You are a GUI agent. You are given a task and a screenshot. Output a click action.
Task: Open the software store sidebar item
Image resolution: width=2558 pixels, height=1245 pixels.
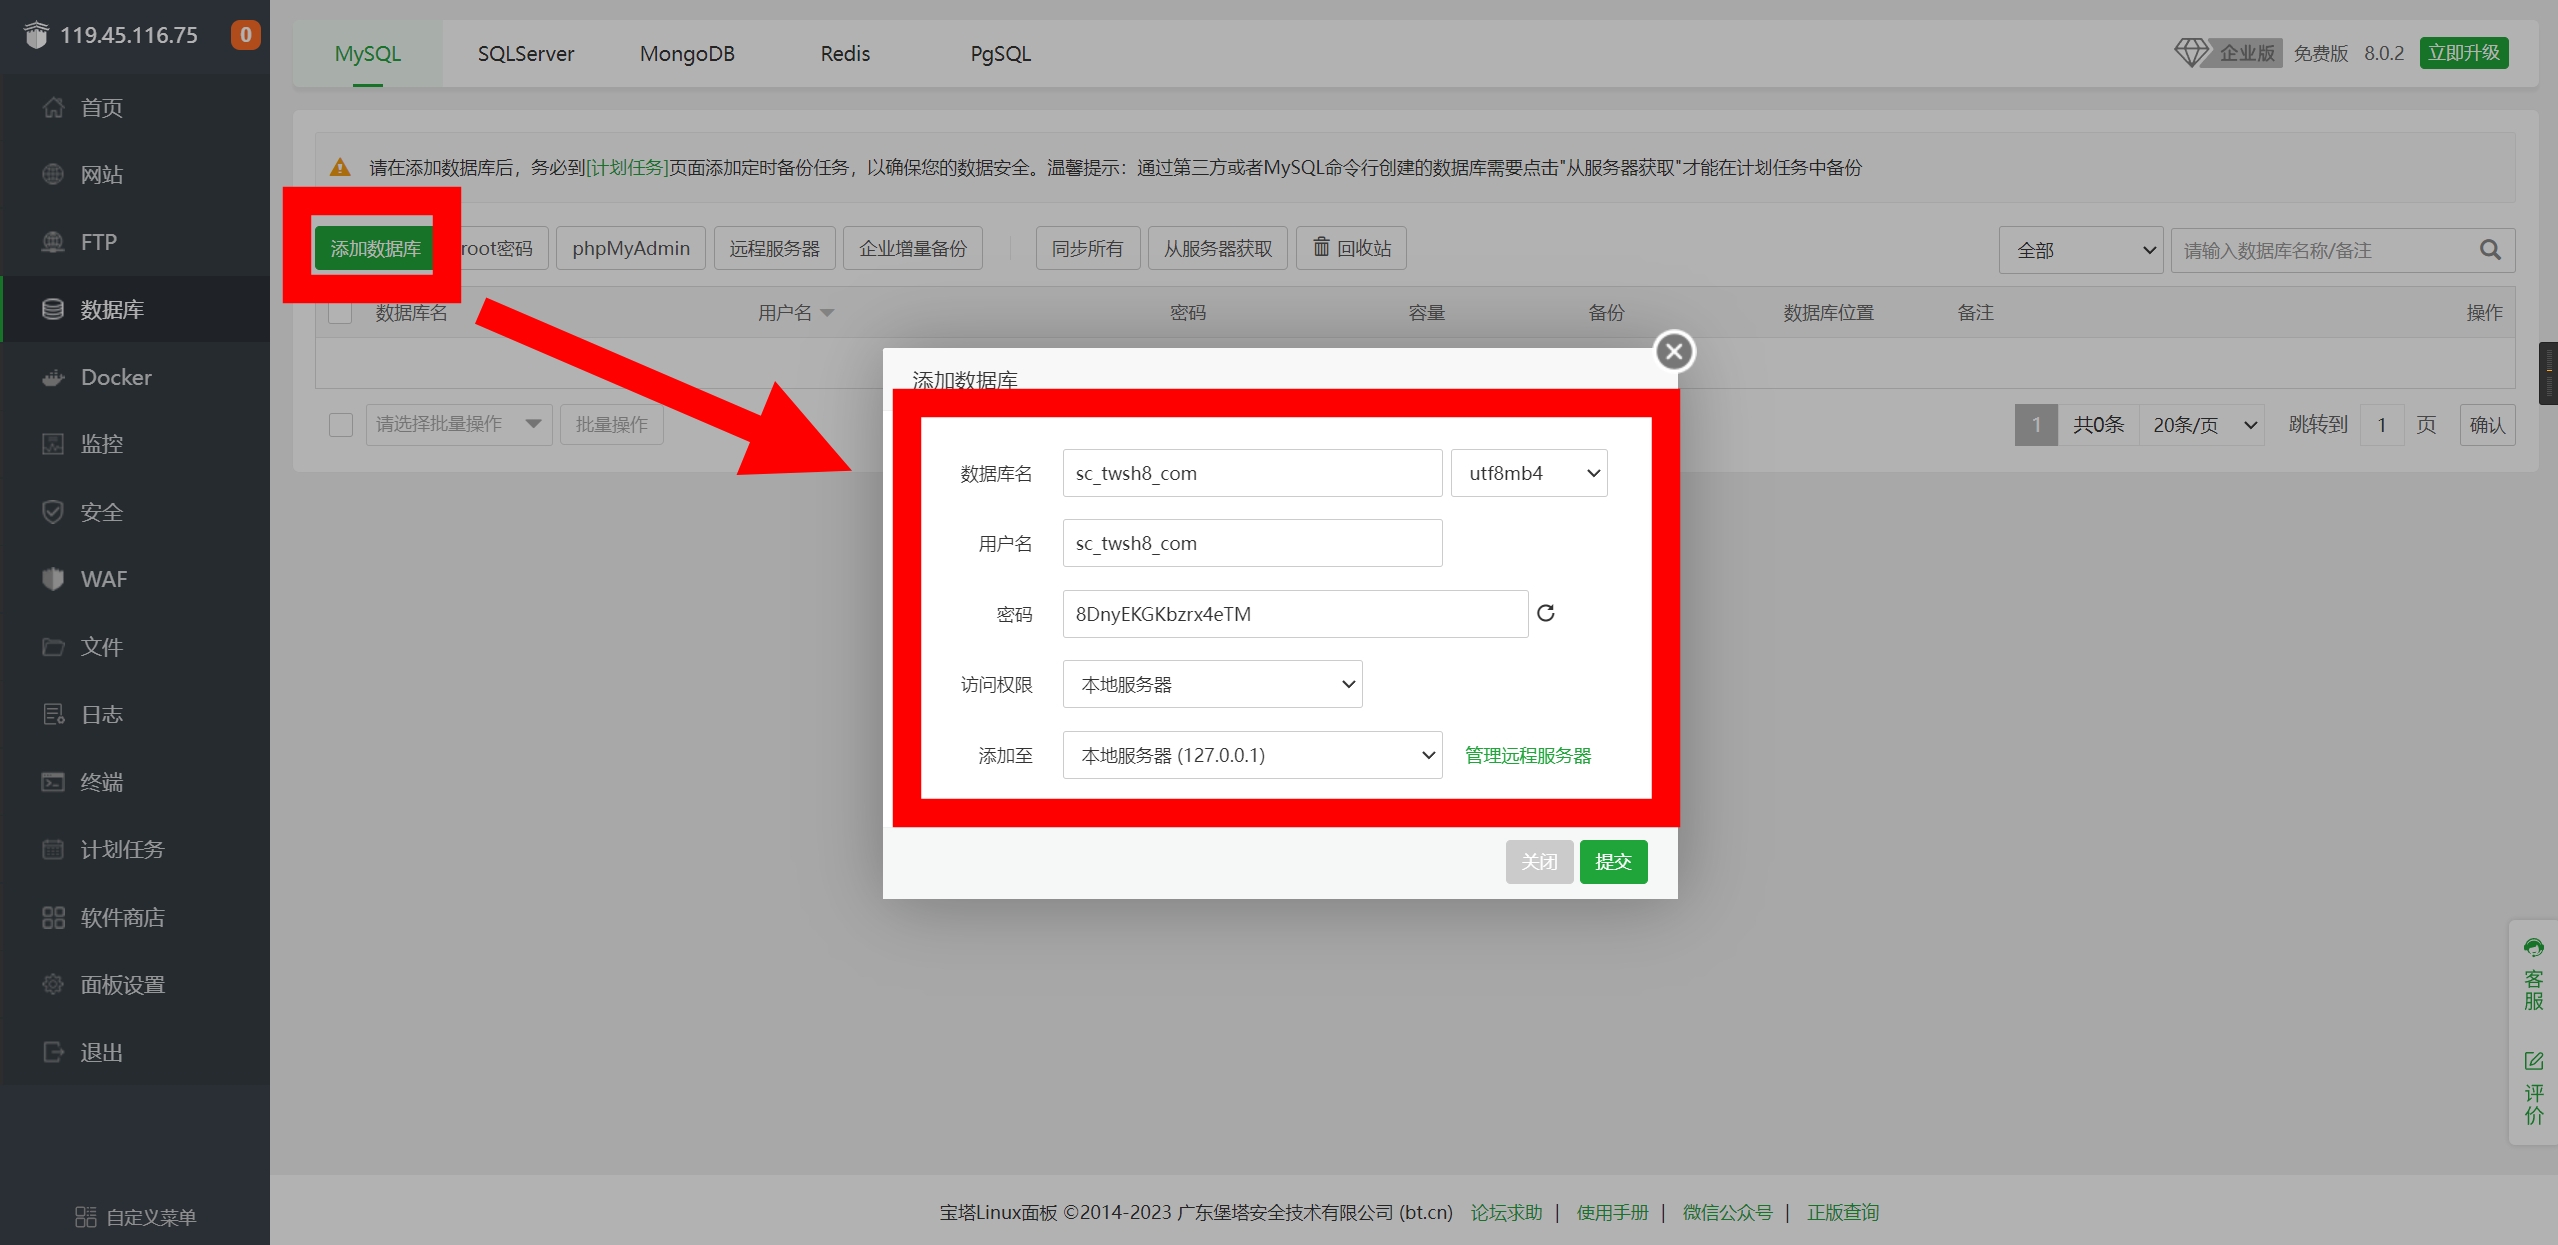[122, 917]
